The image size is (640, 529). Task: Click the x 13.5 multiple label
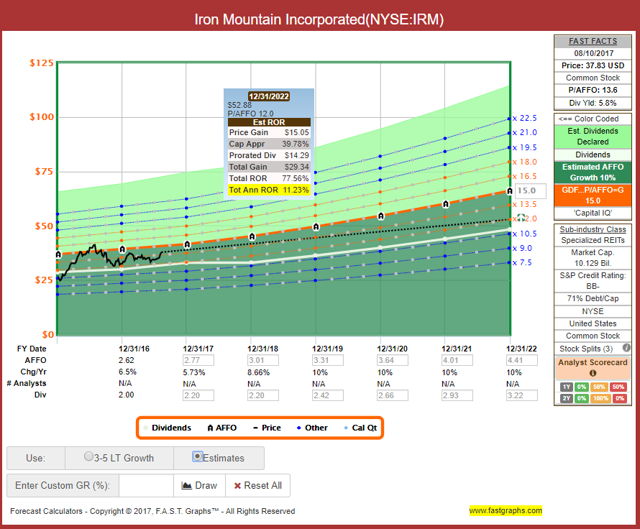pyautogui.click(x=524, y=204)
